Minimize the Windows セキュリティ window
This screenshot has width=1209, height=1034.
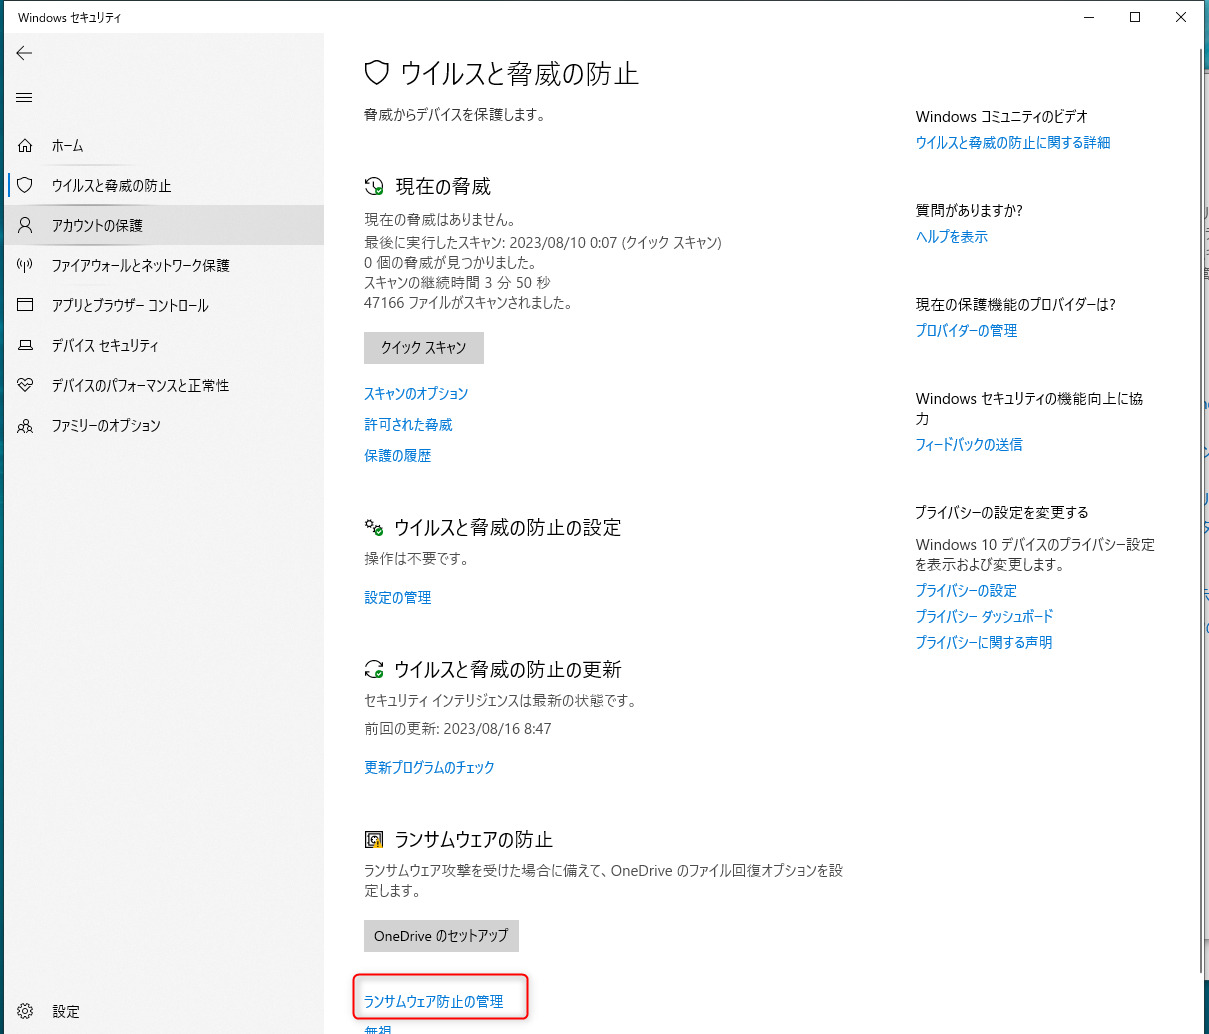tap(1089, 17)
